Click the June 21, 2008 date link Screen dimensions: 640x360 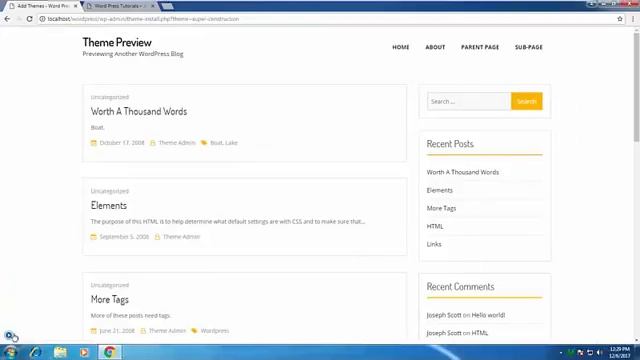click(117, 331)
